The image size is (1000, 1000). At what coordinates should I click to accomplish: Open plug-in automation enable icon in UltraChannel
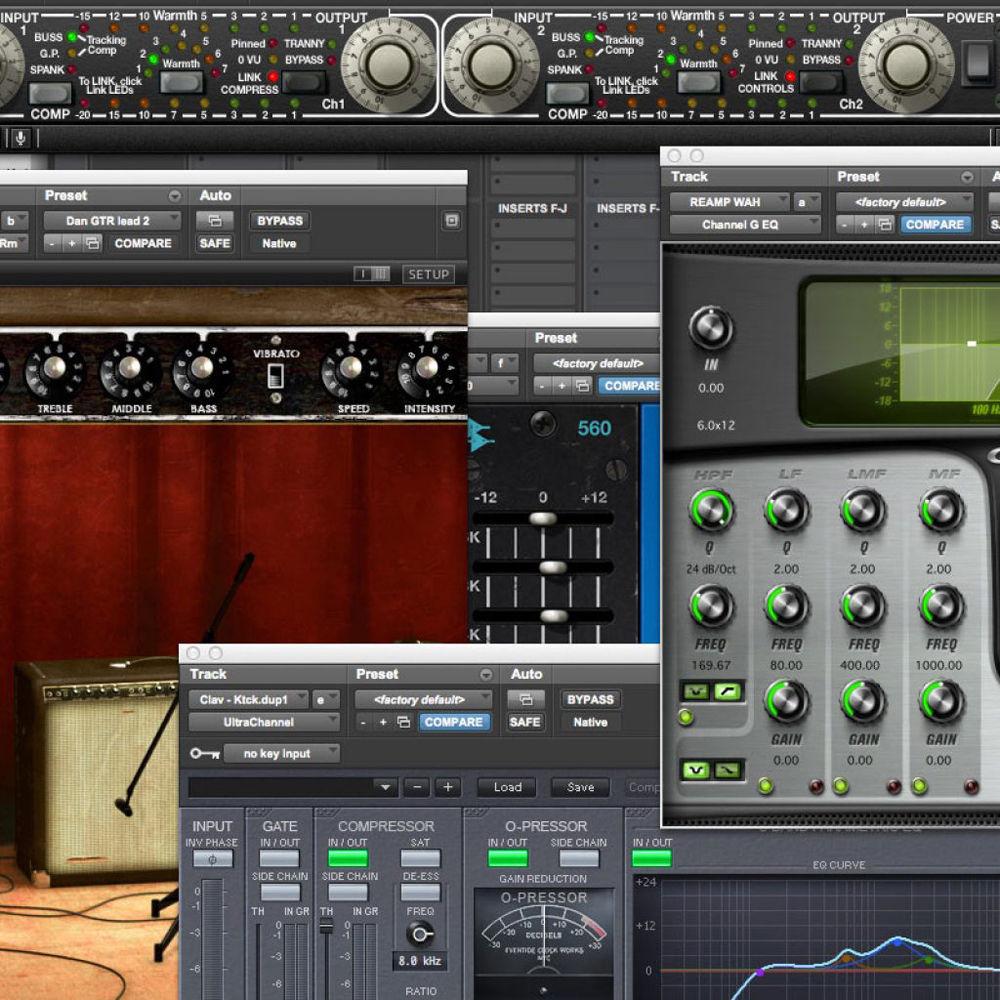pyautogui.click(x=525, y=700)
